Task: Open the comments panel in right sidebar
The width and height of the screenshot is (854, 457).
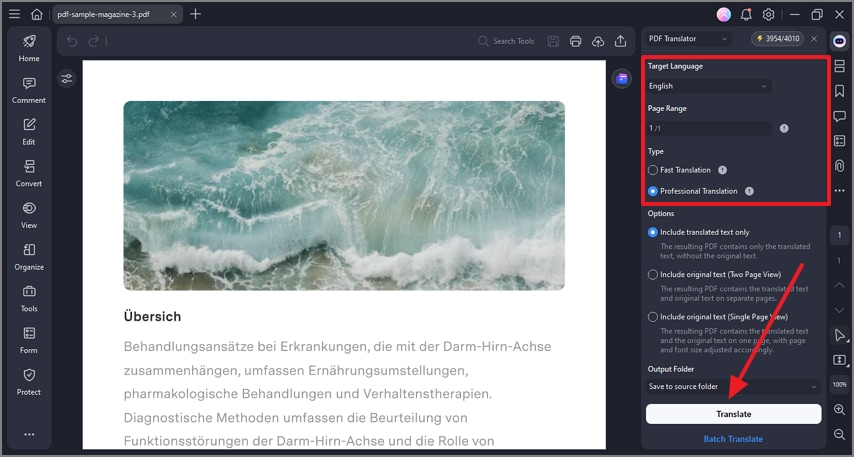Action: 839,116
